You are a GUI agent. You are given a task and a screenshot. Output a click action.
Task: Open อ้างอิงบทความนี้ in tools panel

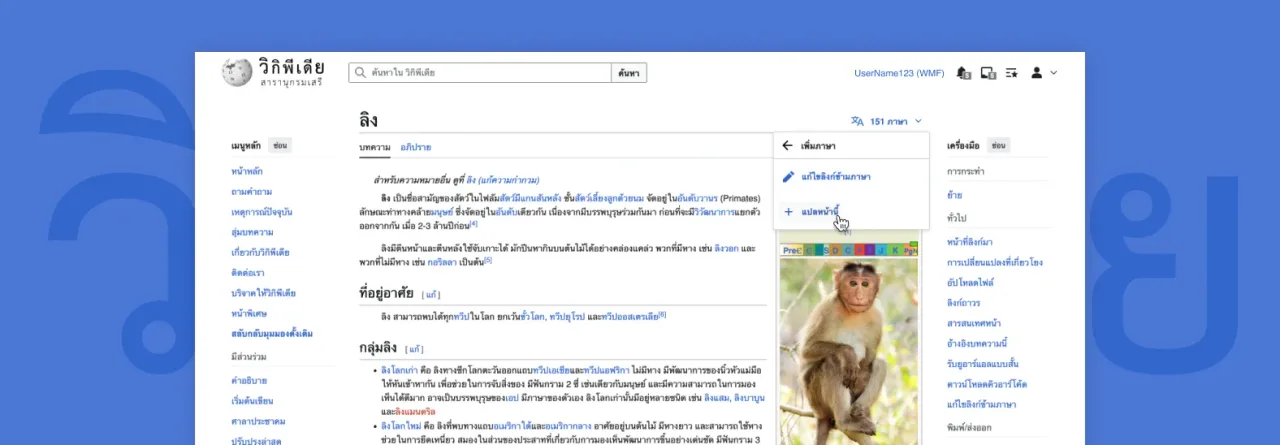979,343
